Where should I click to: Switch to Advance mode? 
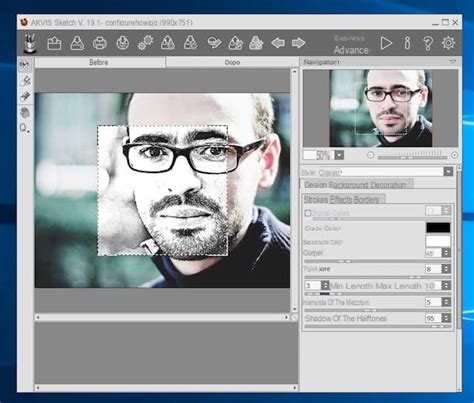tap(351, 50)
